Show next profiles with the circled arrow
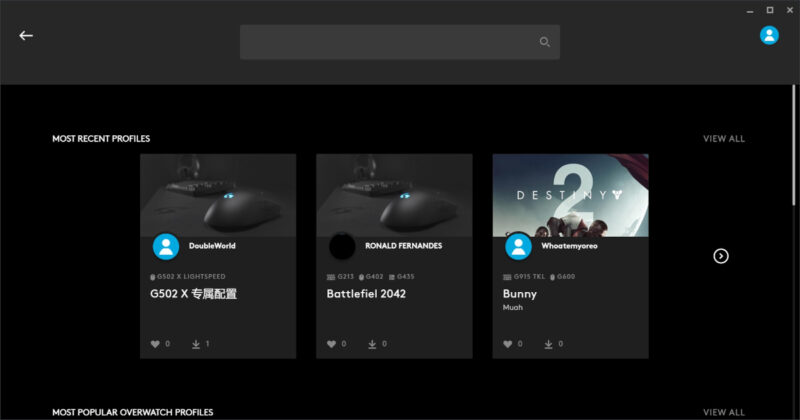Image resolution: width=800 pixels, height=420 pixels. pos(720,256)
